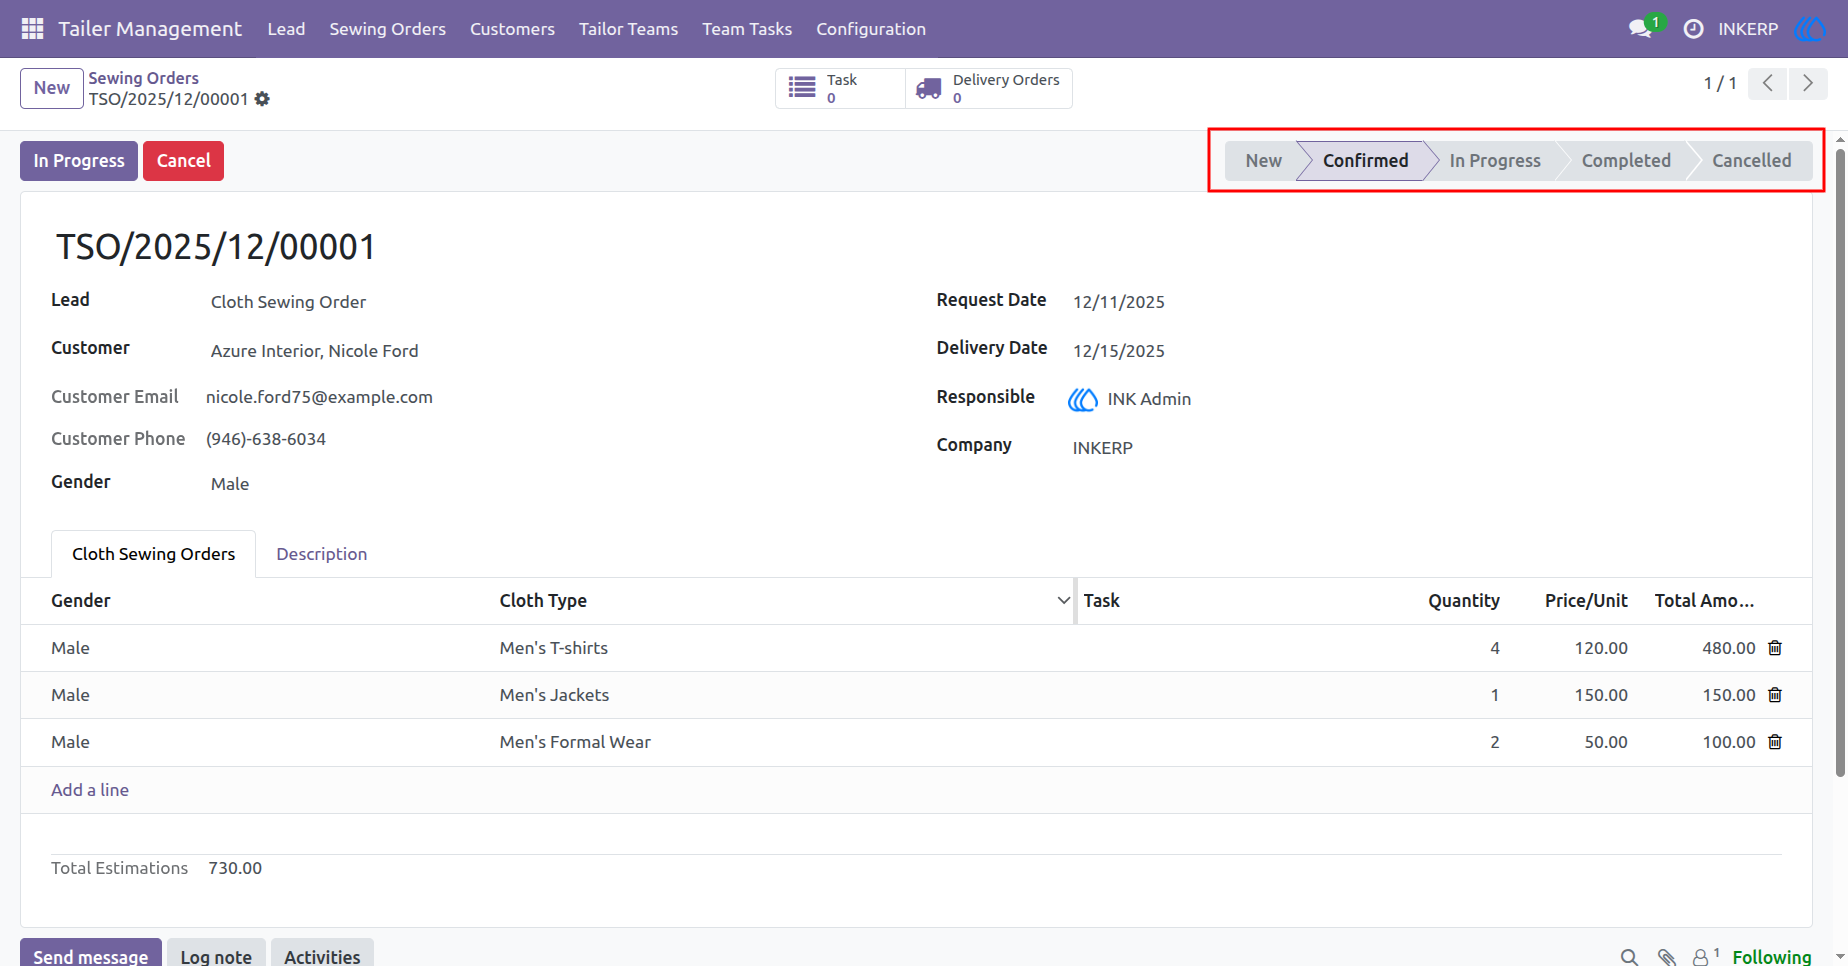Select the Cloth Sewing Orders tab
1848x966 pixels.
click(154, 554)
